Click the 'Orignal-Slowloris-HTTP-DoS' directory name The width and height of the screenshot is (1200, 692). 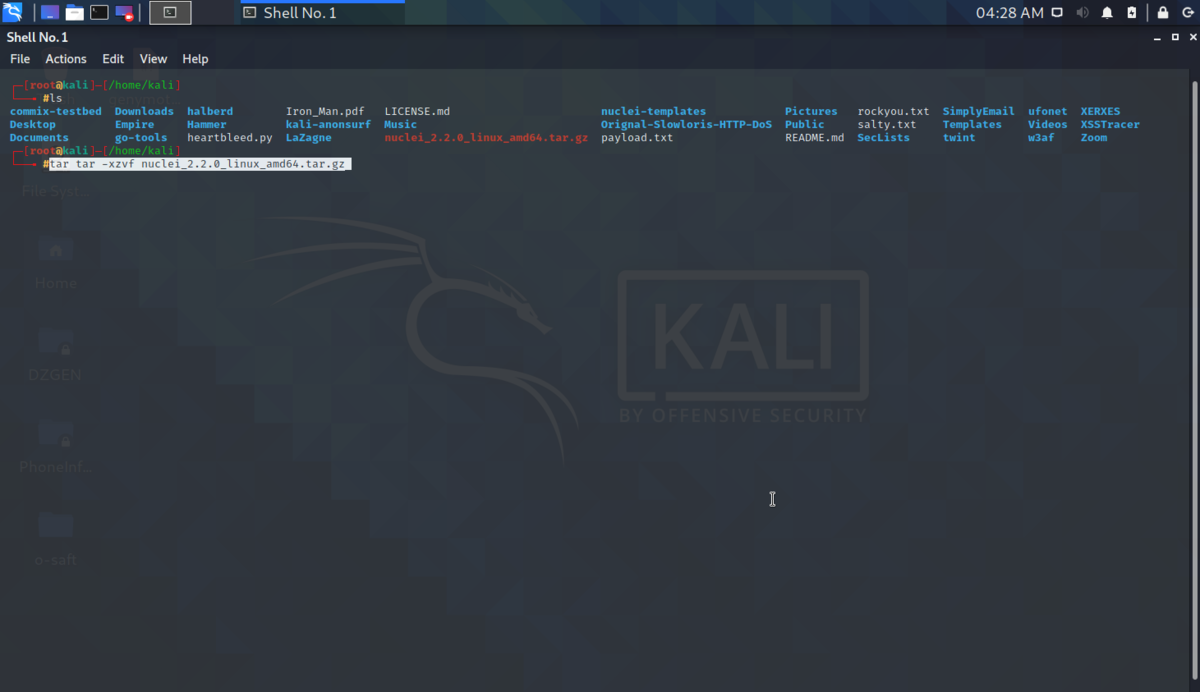tap(686, 124)
